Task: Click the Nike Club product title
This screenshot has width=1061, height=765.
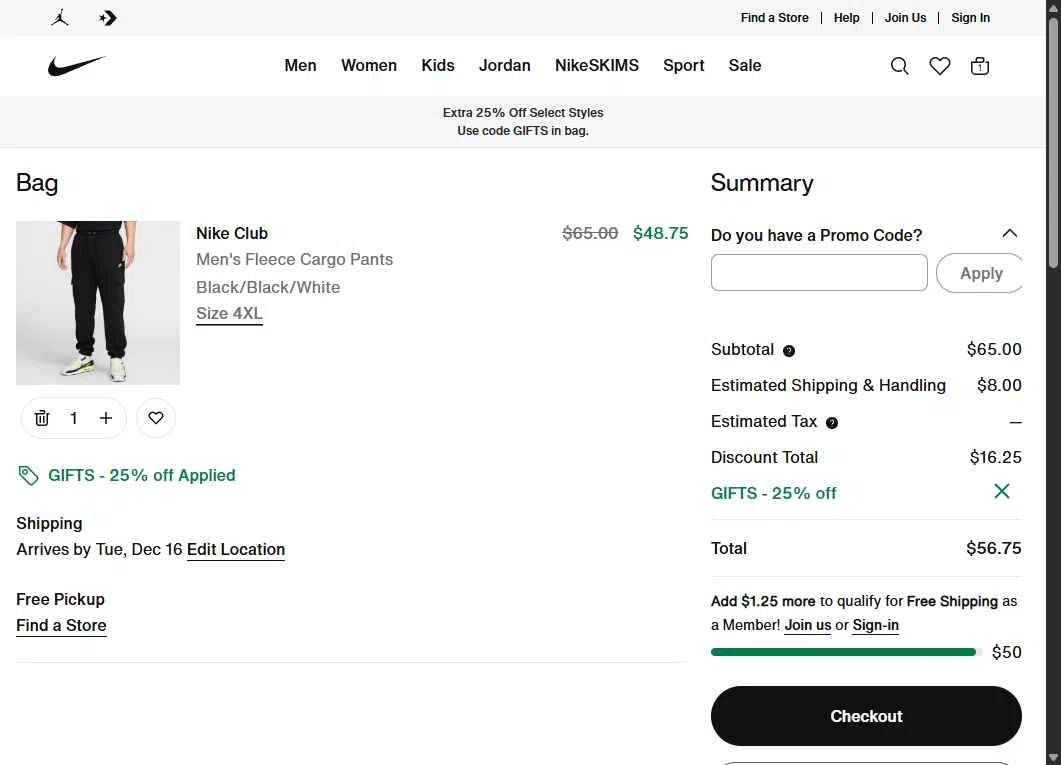Action: point(232,233)
